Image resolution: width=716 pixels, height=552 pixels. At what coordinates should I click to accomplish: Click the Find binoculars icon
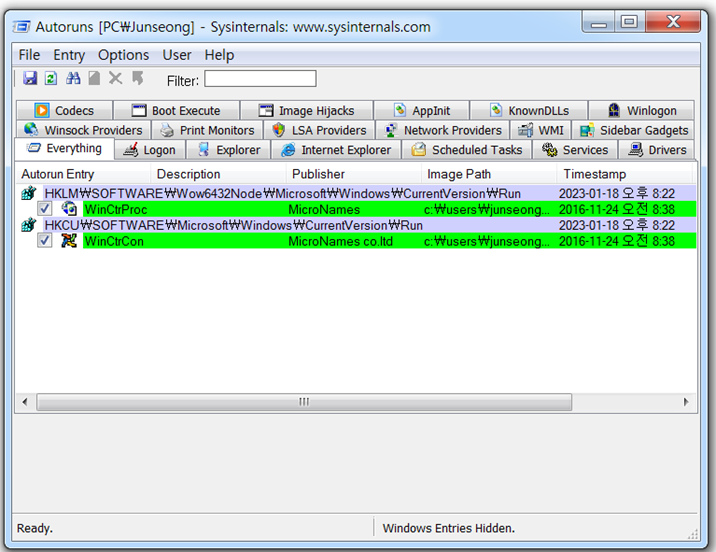(73, 79)
